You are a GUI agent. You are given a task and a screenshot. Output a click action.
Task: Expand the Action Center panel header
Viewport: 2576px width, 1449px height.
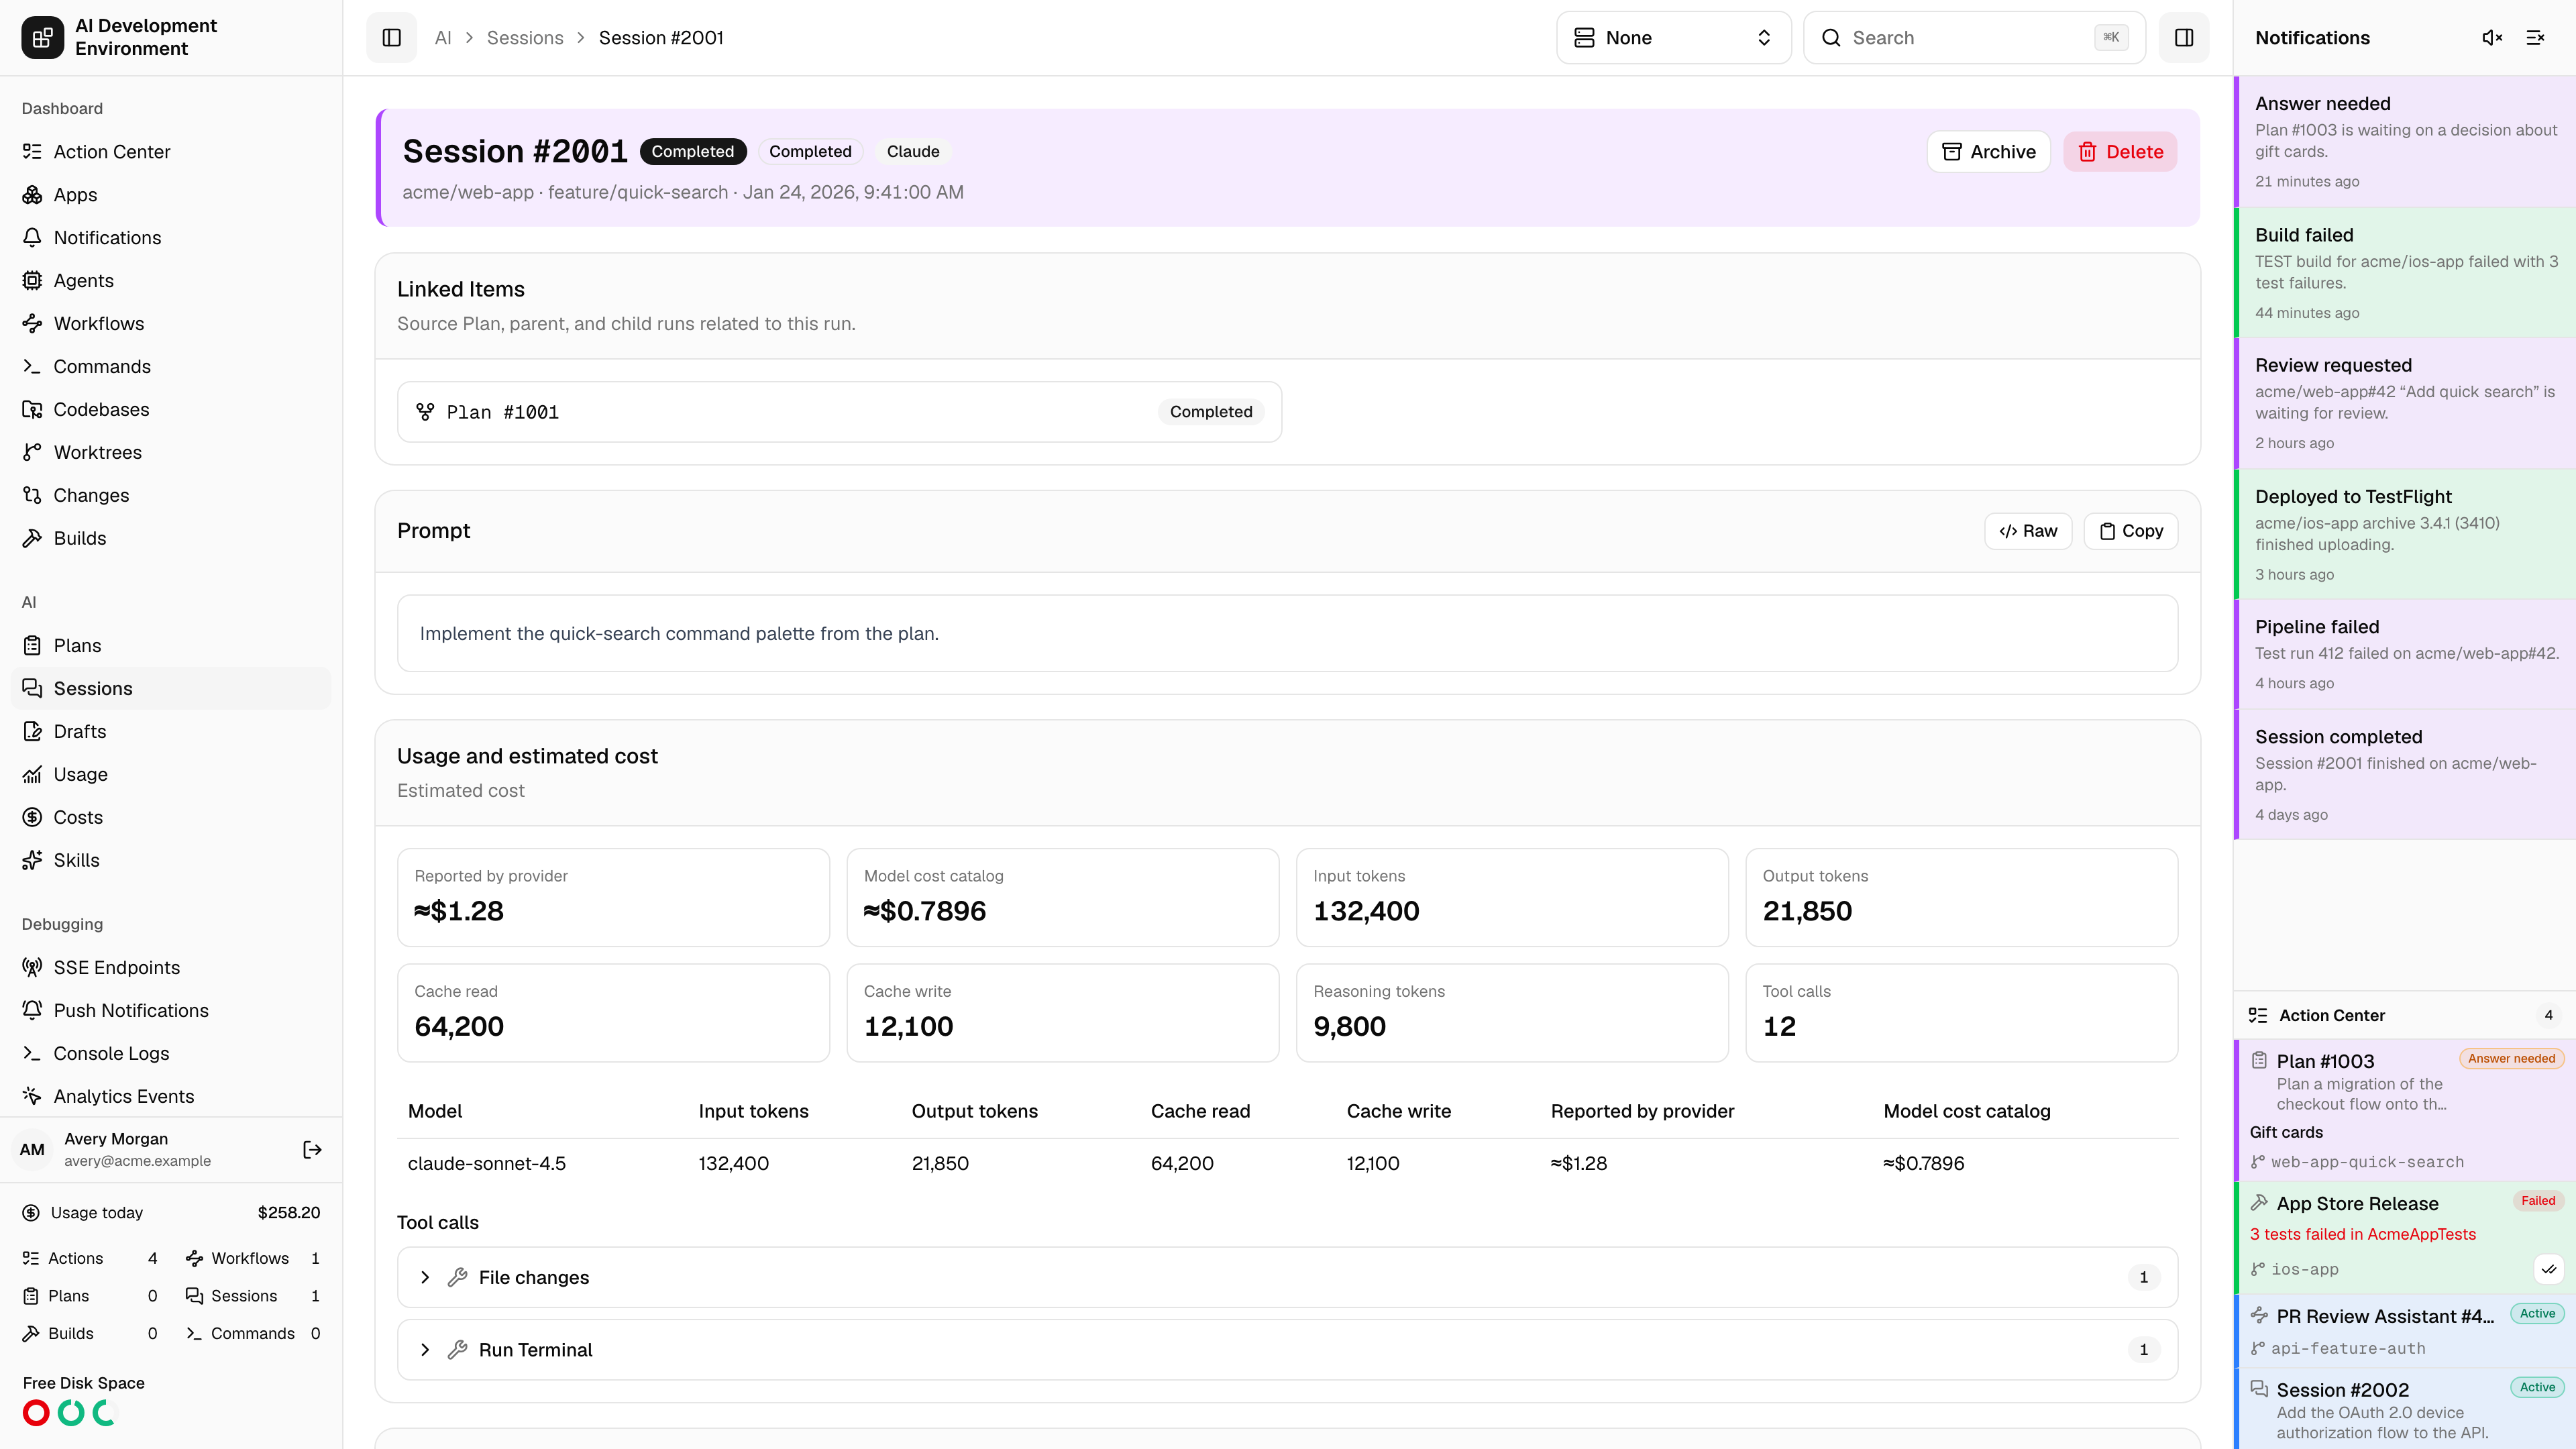tap(2404, 1016)
